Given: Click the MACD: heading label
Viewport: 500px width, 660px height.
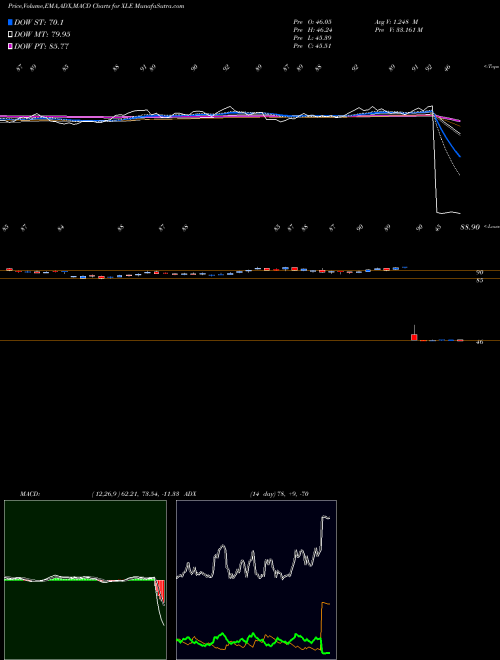Looking at the screenshot, I should [29, 494].
